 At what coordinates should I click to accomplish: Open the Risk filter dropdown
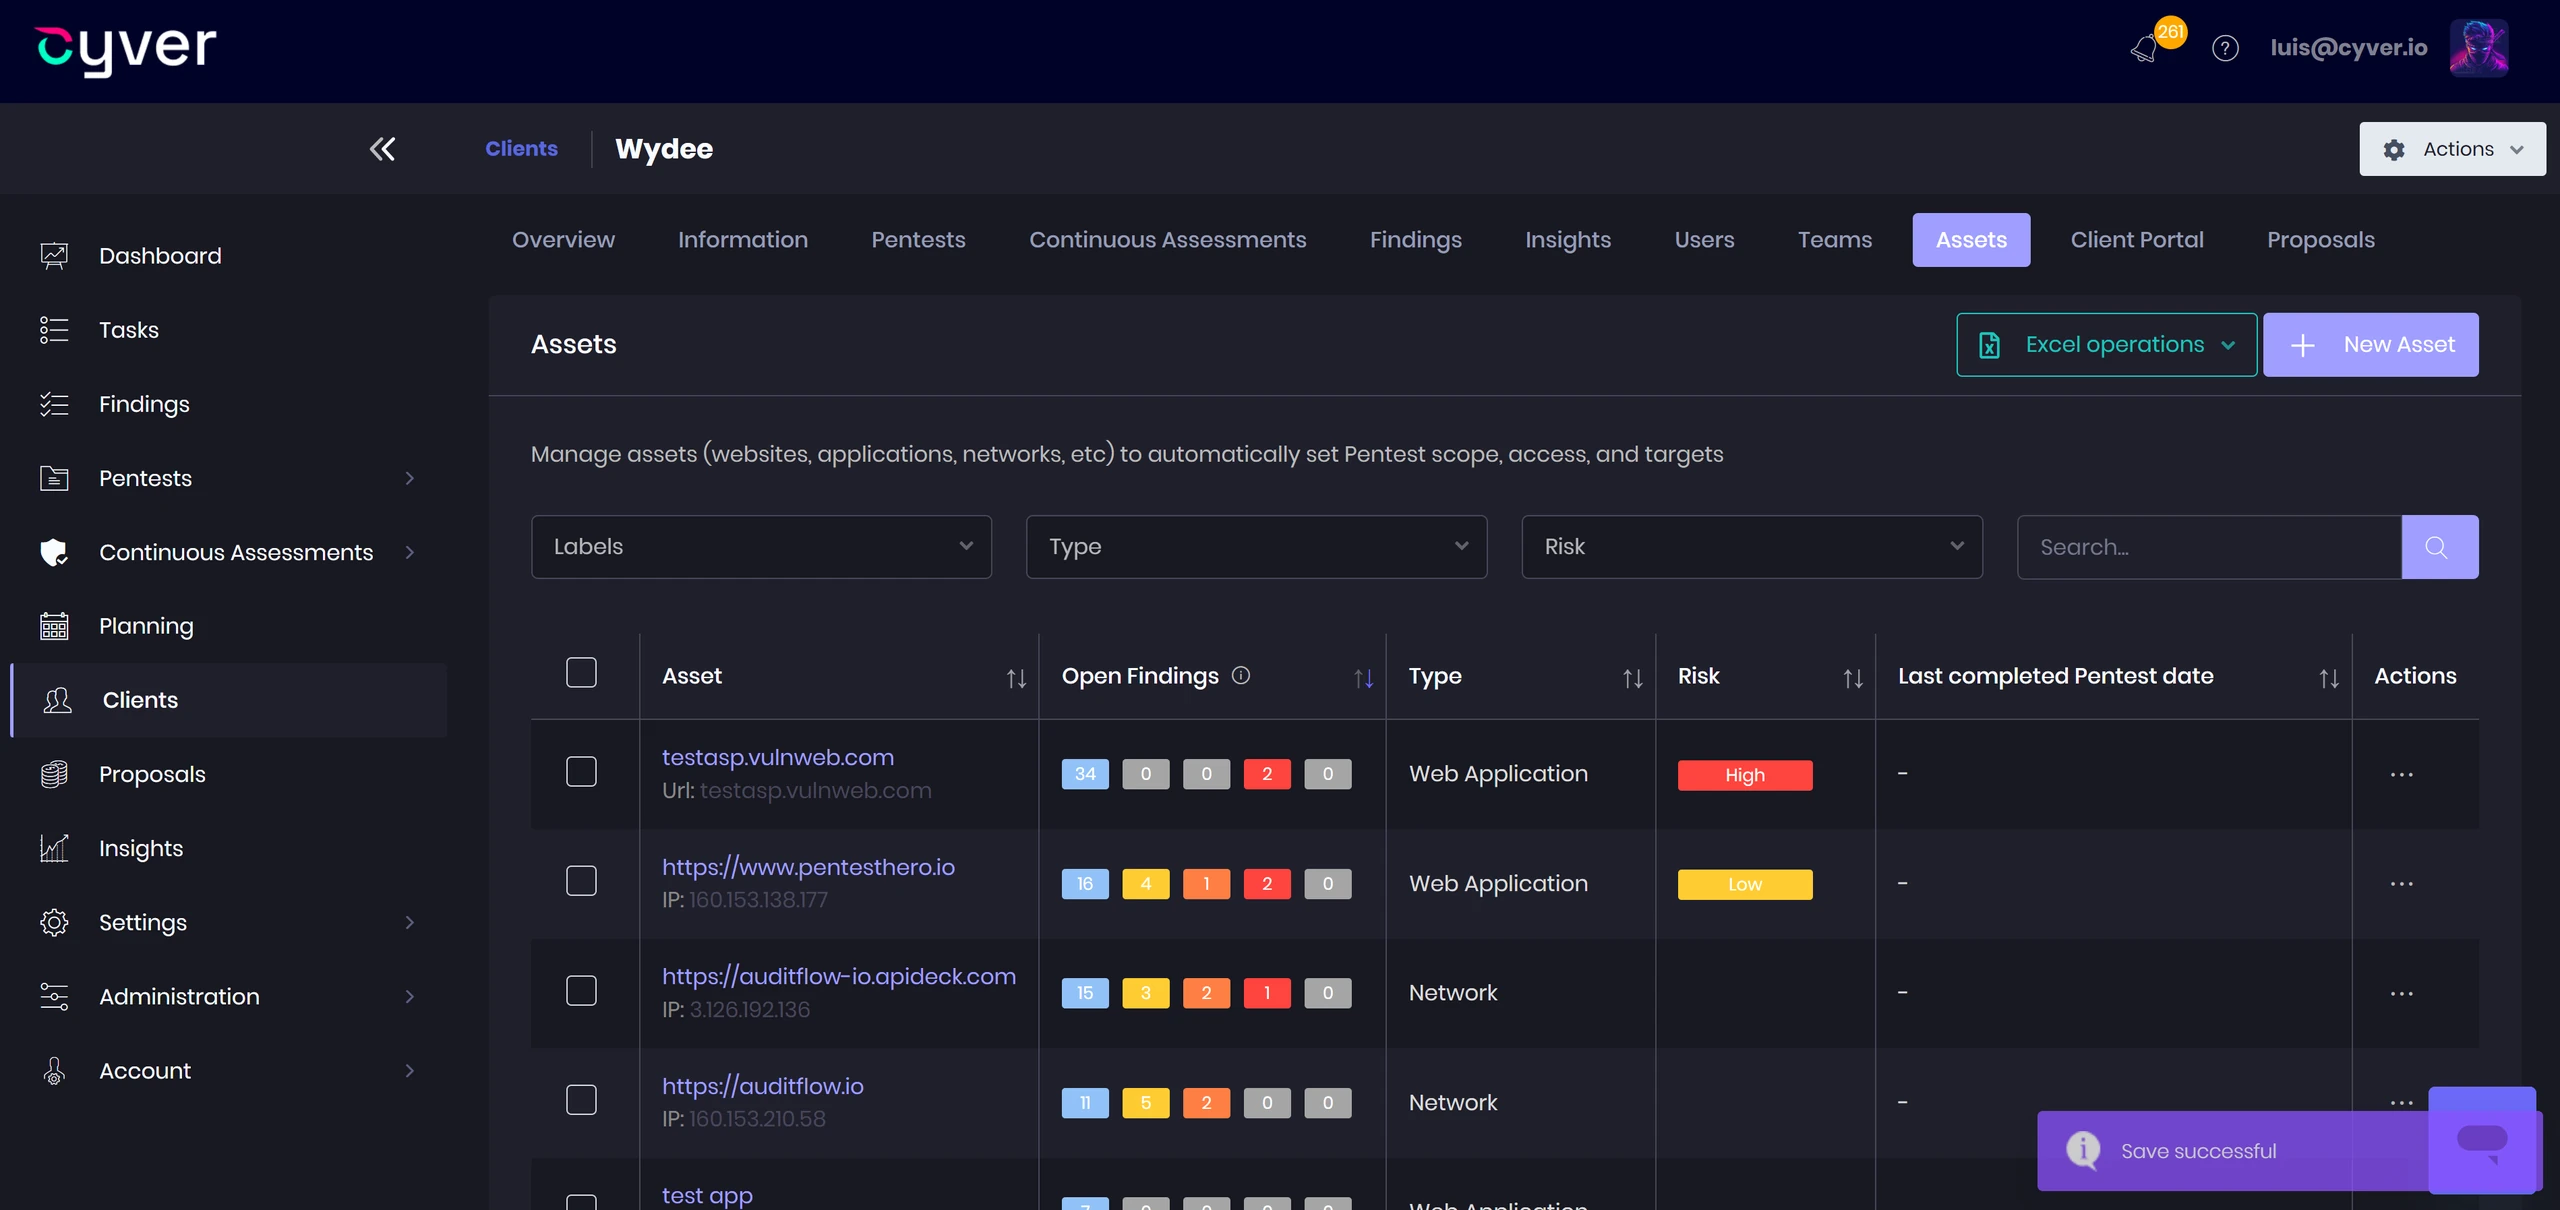point(1752,547)
